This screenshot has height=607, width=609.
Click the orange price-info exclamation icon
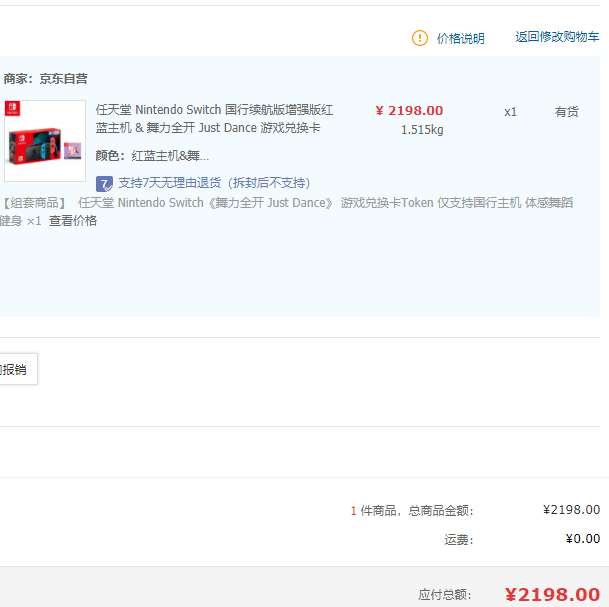point(419,38)
